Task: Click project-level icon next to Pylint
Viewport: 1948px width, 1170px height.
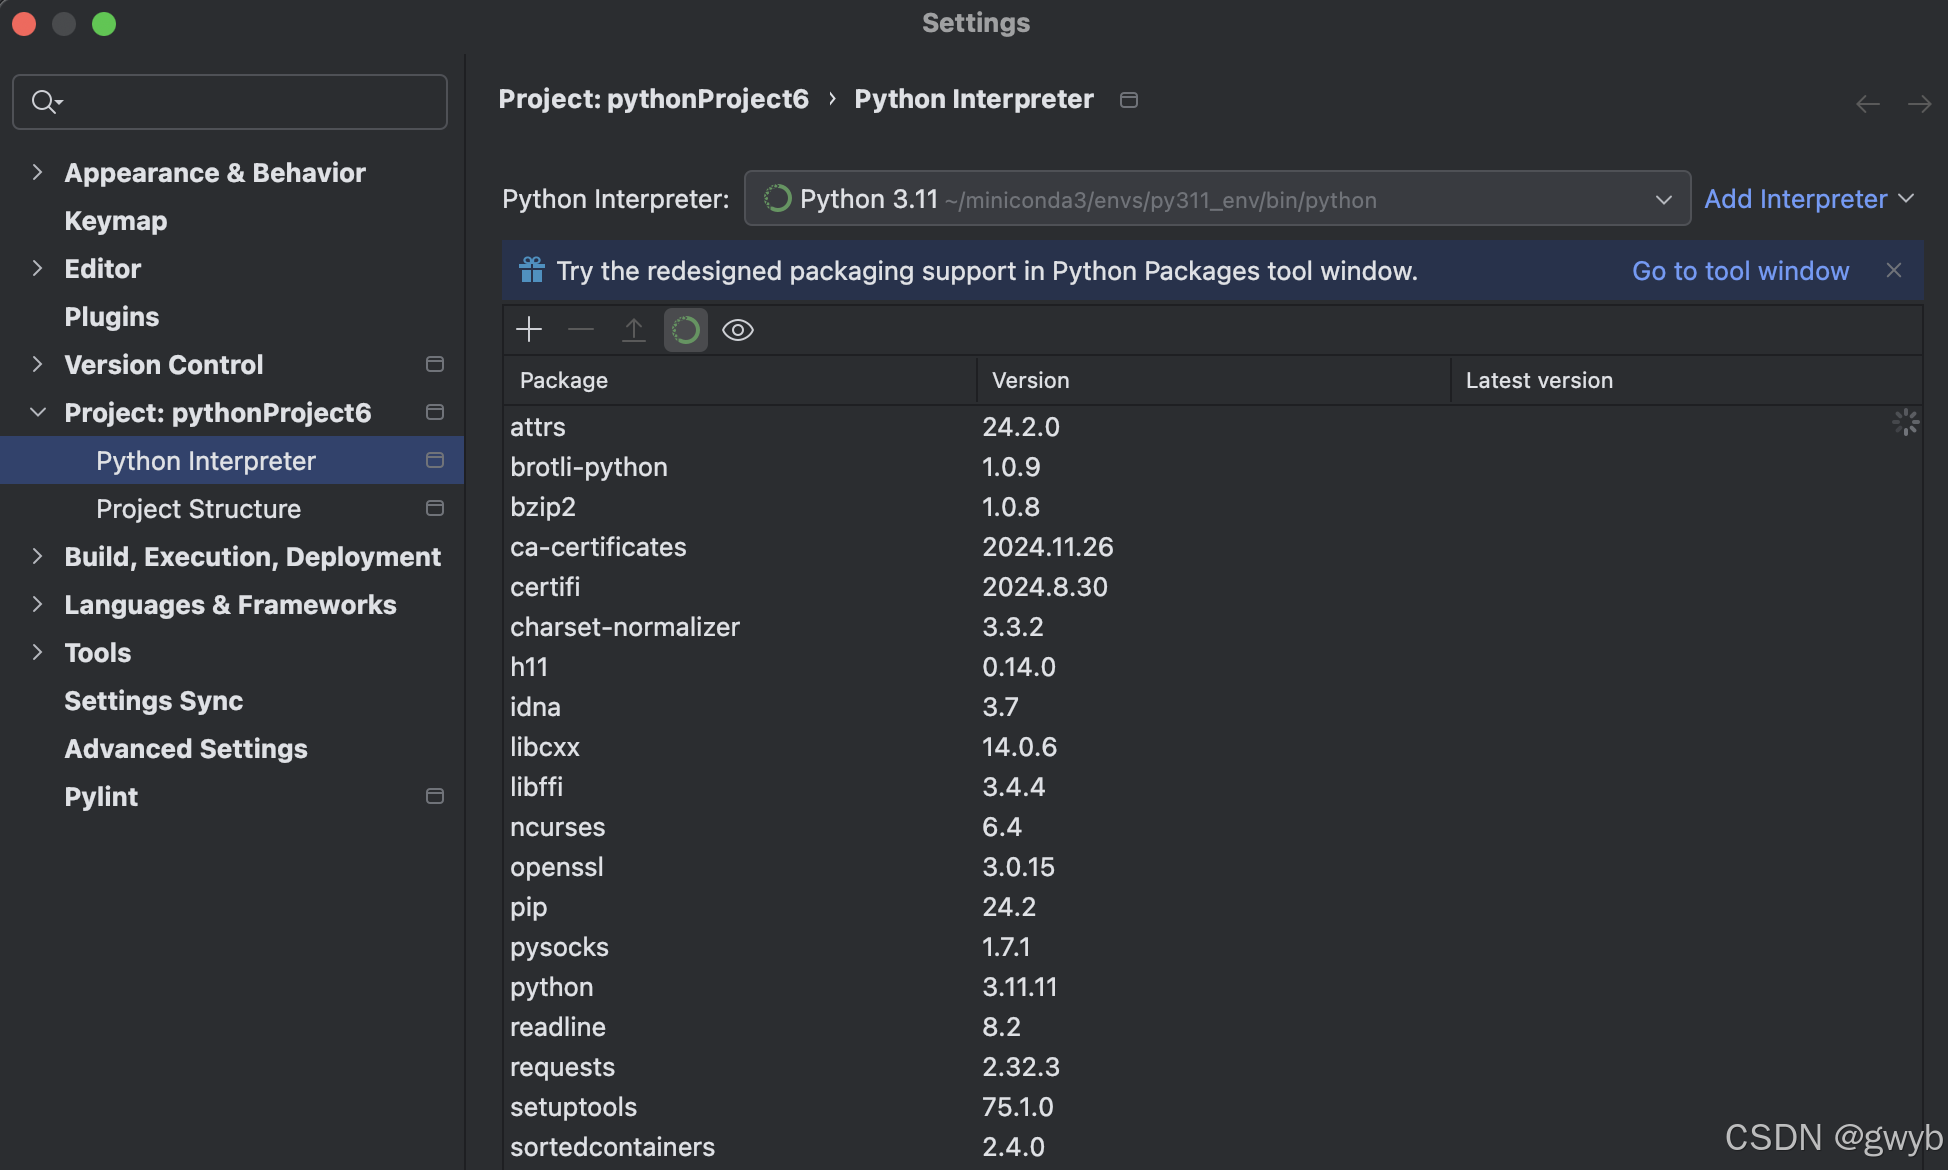Action: [x=435, y=796]
